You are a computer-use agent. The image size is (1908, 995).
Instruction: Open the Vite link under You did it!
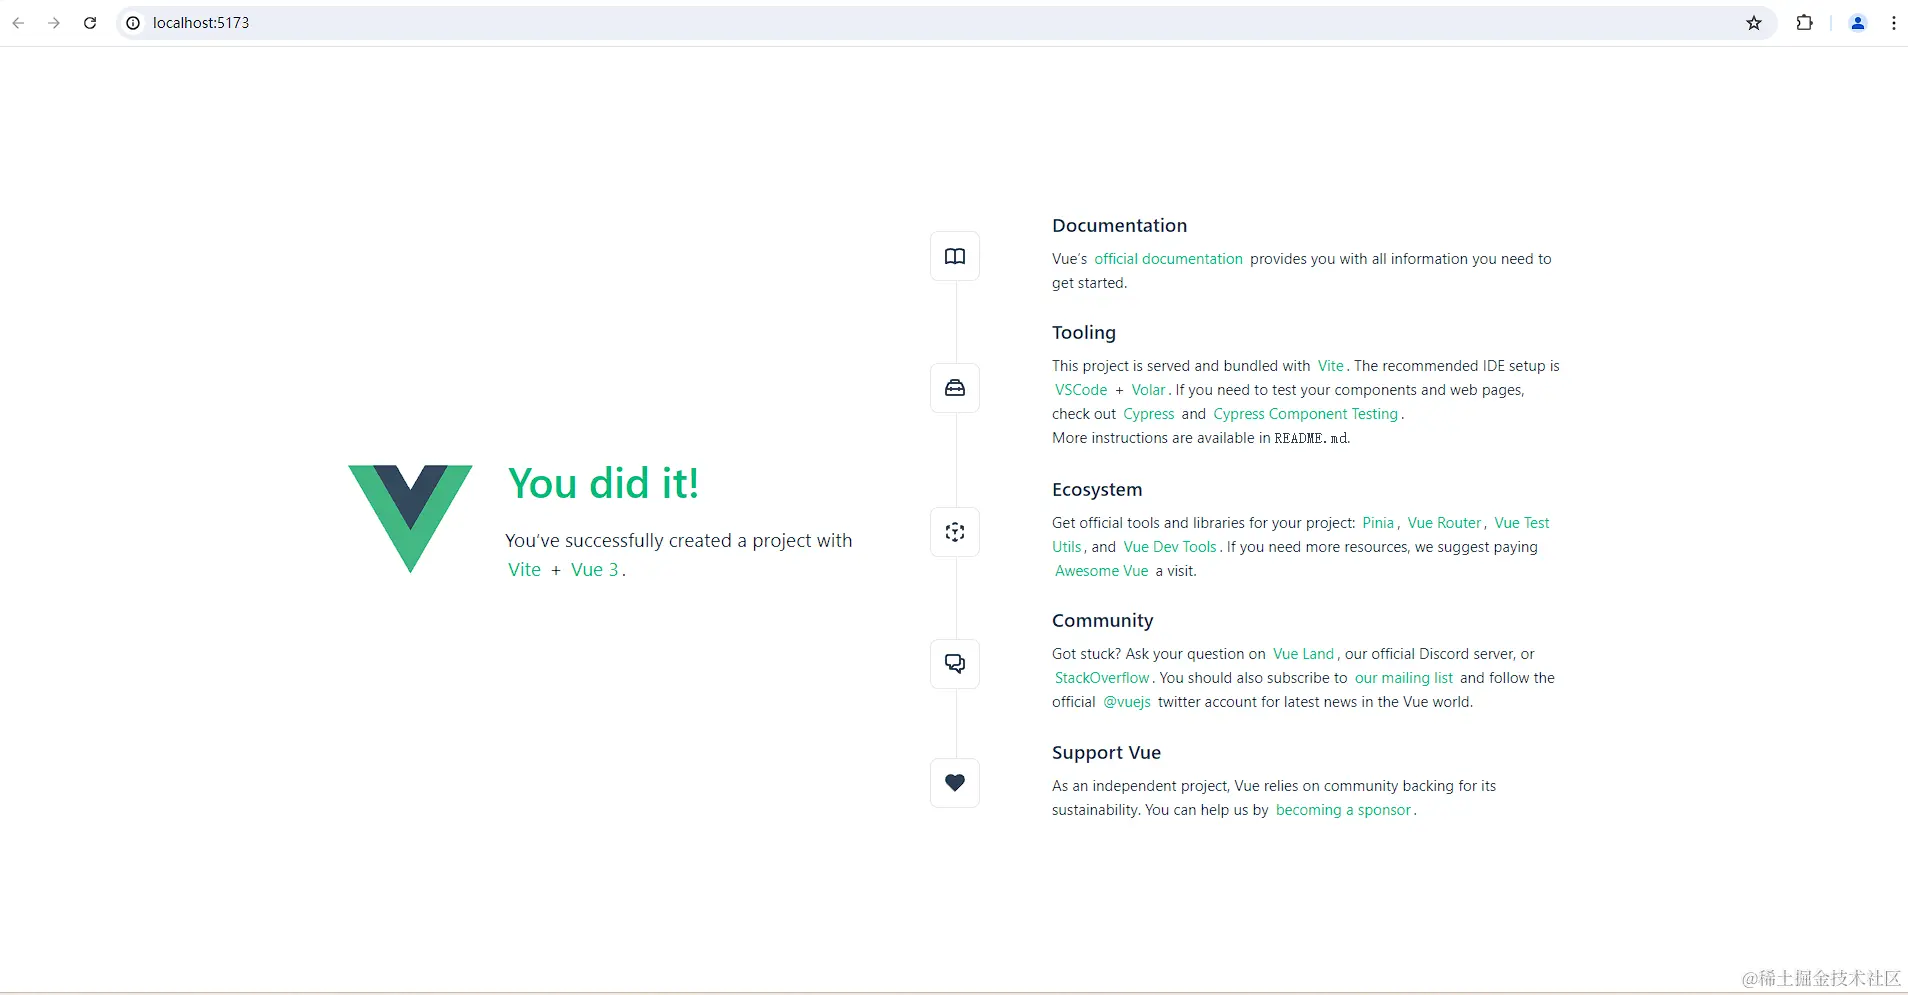click(524, 570)
